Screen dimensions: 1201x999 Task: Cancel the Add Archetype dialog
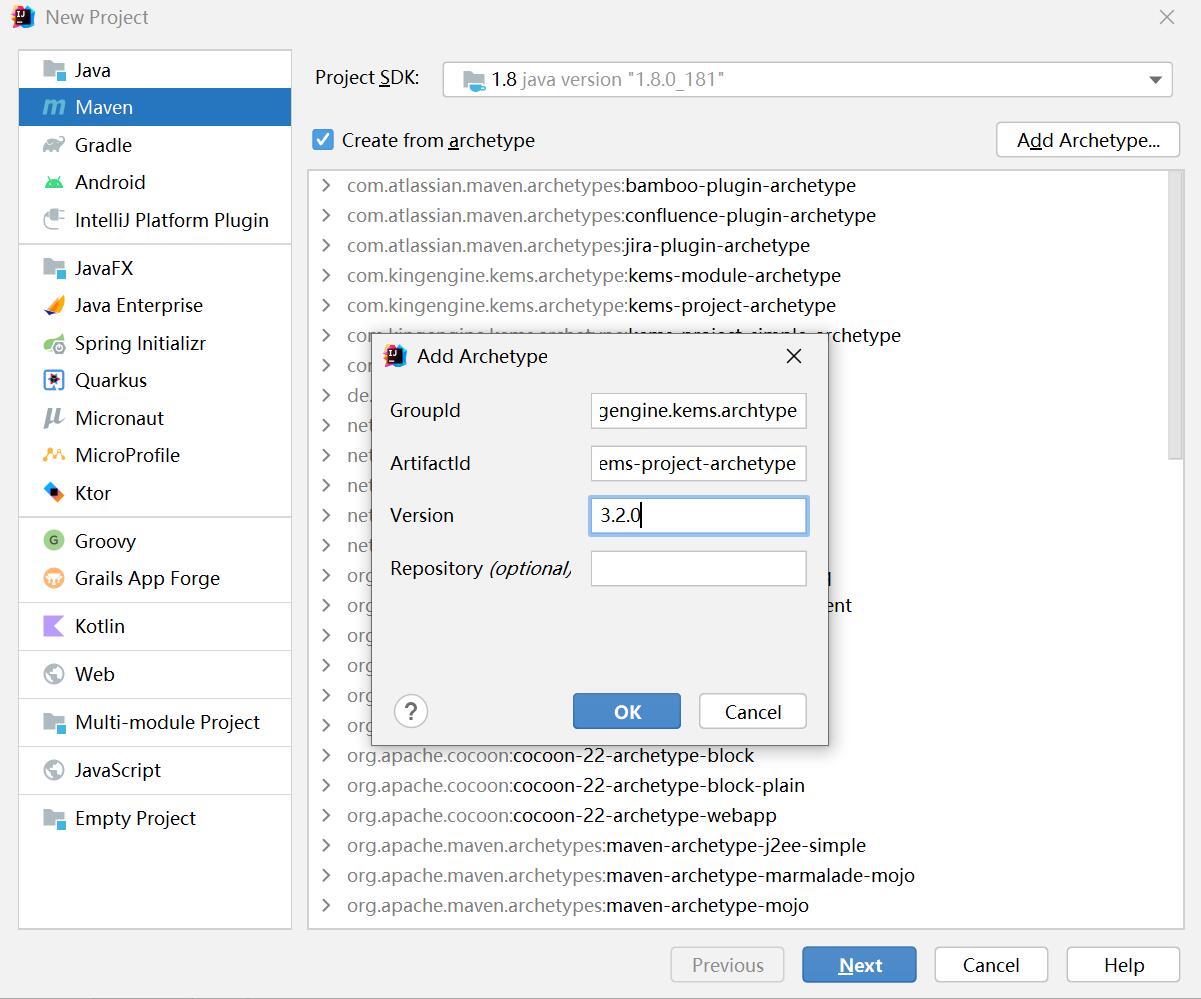click(753, 711)
